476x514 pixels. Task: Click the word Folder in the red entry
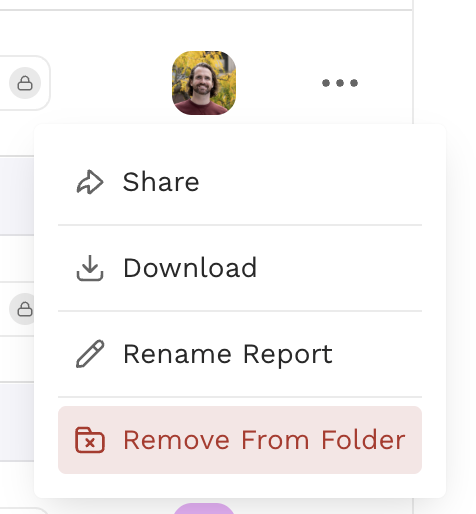point(363,440)
